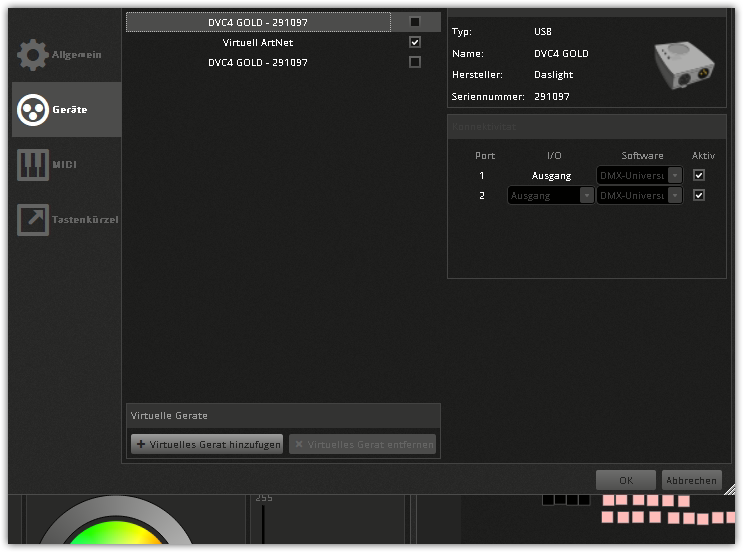
Task: Click the dialog resize grip corner
Action: (x=730, y=489)
